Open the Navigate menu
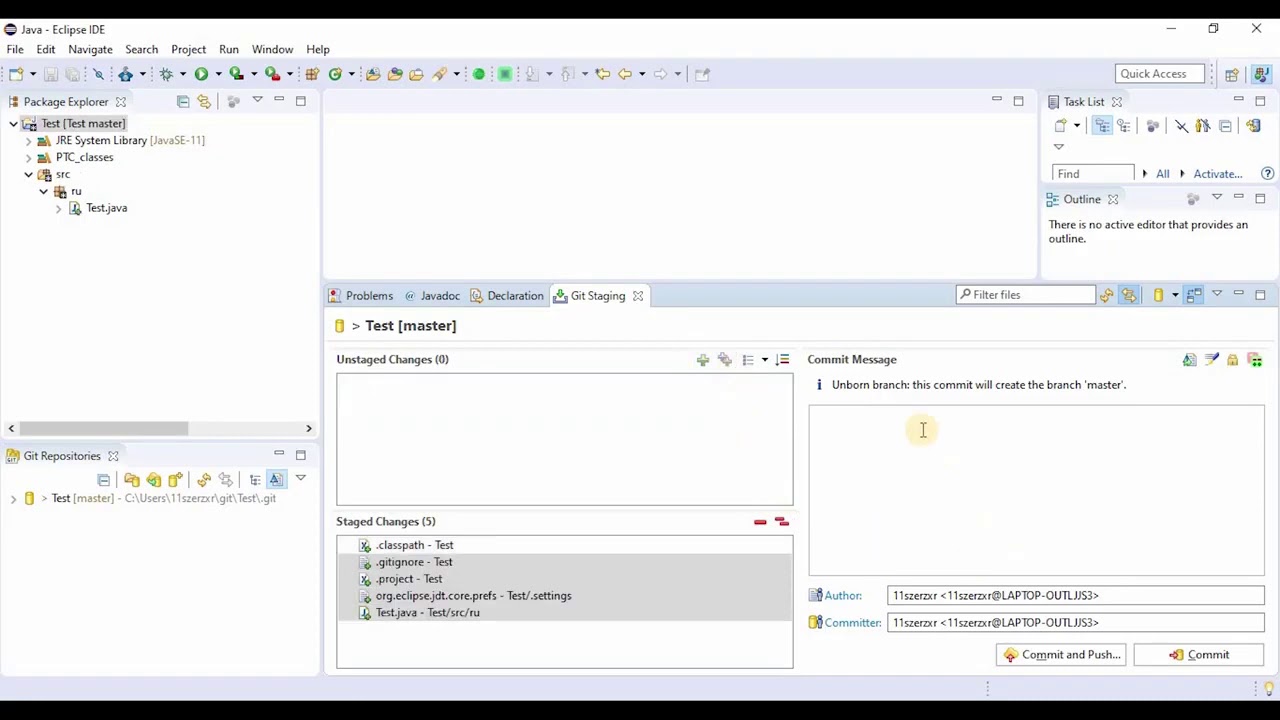 tap(90, 49)
